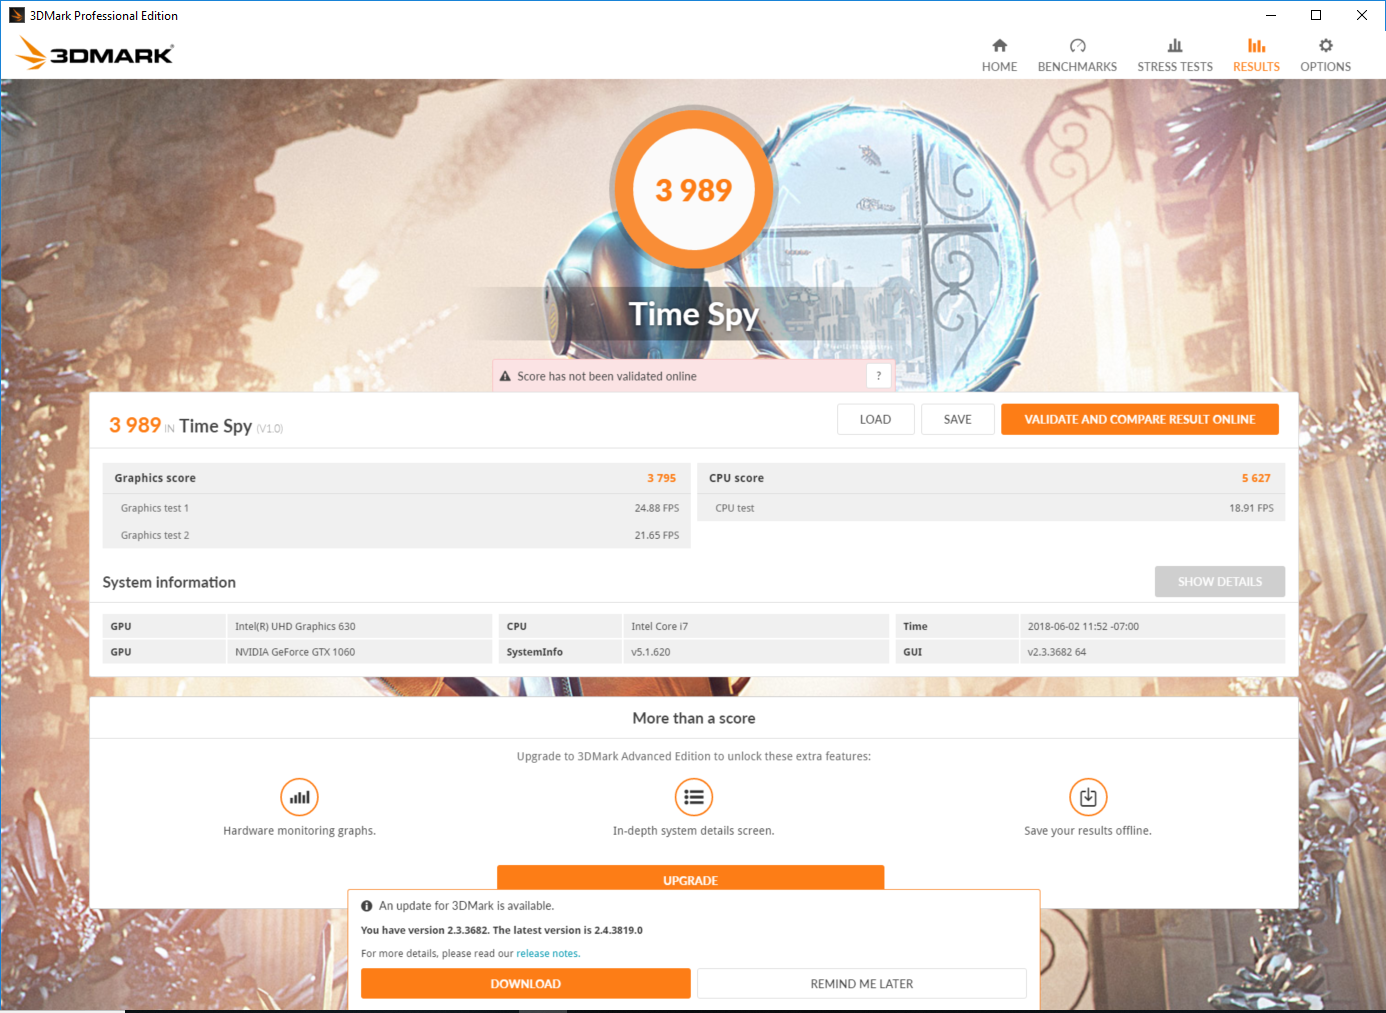The width and height of the screenshot is (1386, 1013).
Task: Click the info icon in the update notice
Action: (366, 906)
